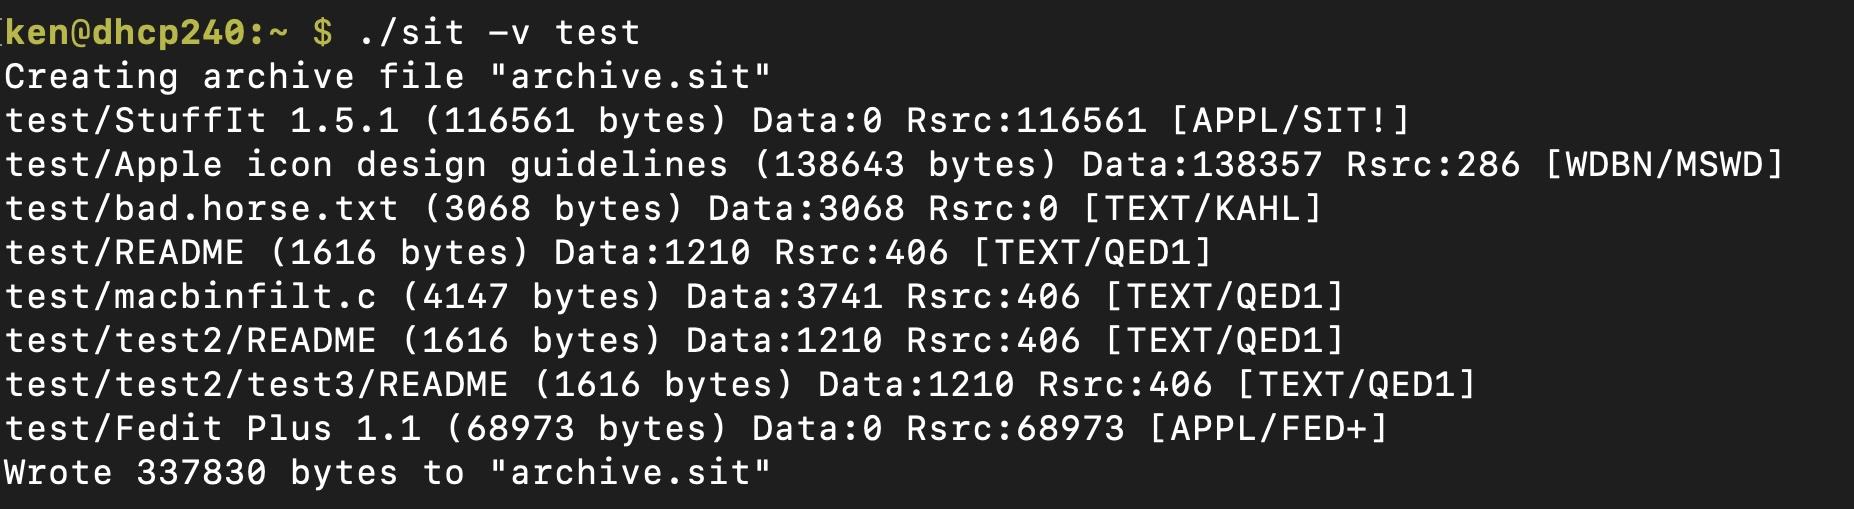Click the "[APPL/SIT!]" type code
1854x509 pixels.
(1290, 121)
